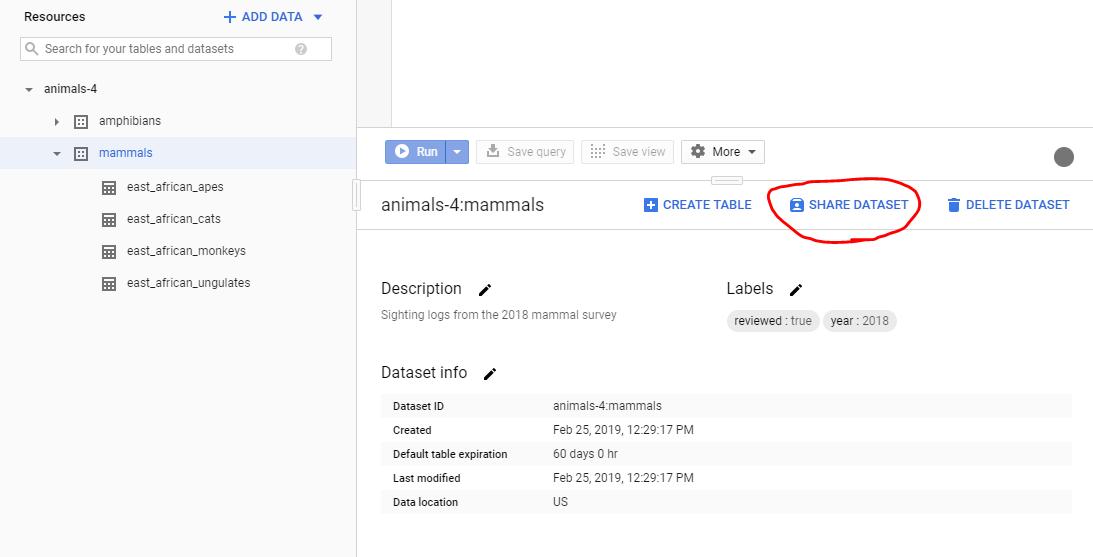1093x557 pixels.
Task: Edit Dataset info with pencil icon
Action: tap(490, 374)
